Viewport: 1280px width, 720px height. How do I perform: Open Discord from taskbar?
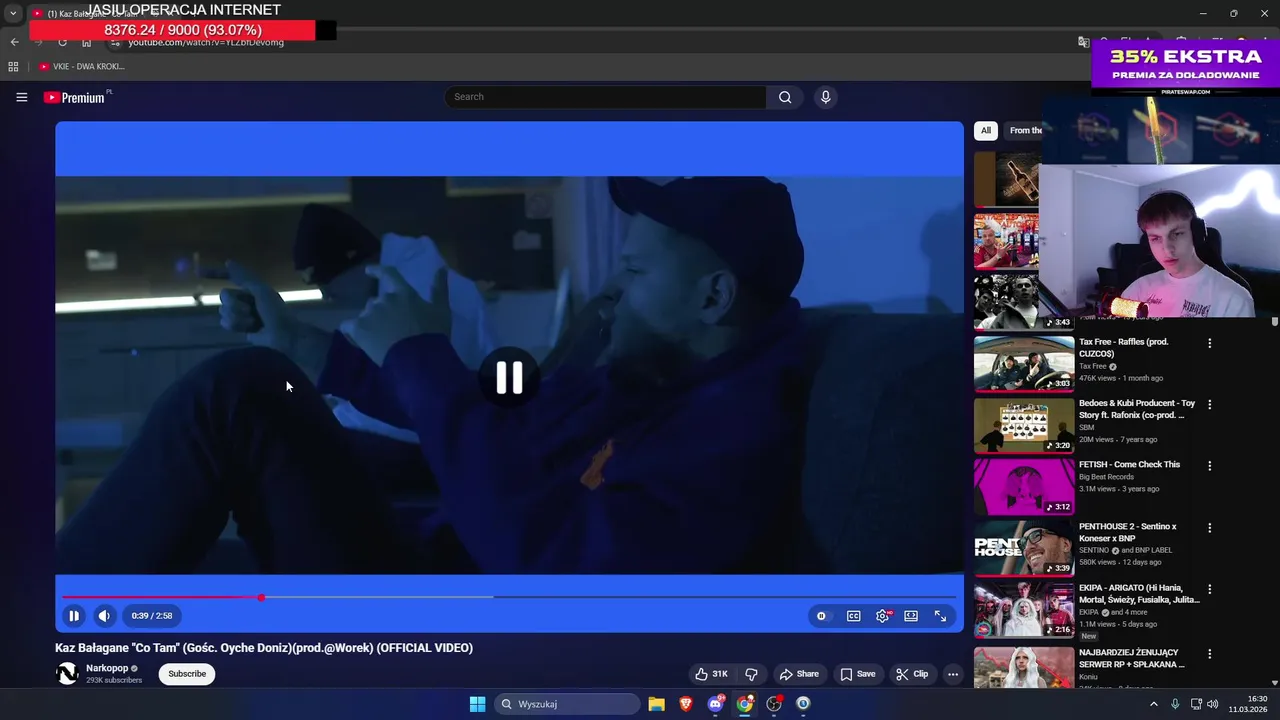(715, 704)
